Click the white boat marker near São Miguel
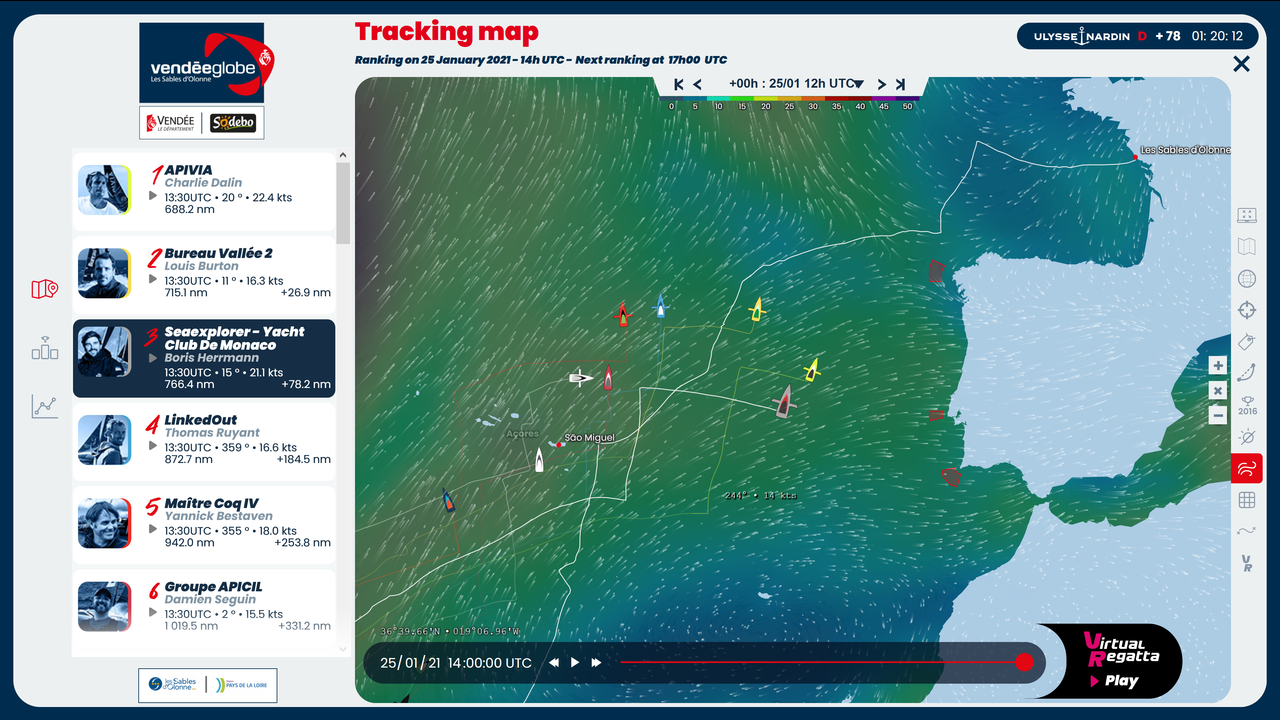 (x=539, y=460)
